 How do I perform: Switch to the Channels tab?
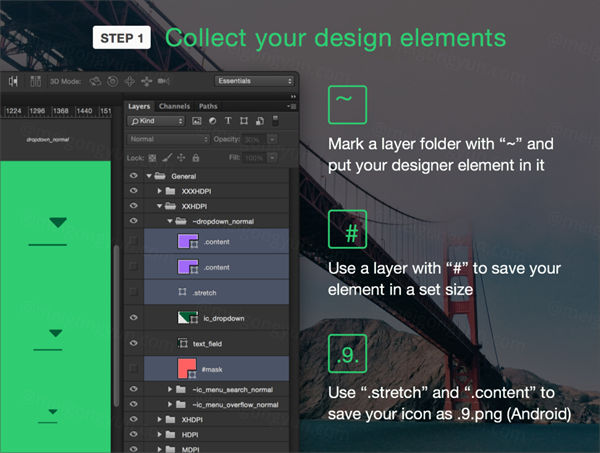click(x=174, y=105)
